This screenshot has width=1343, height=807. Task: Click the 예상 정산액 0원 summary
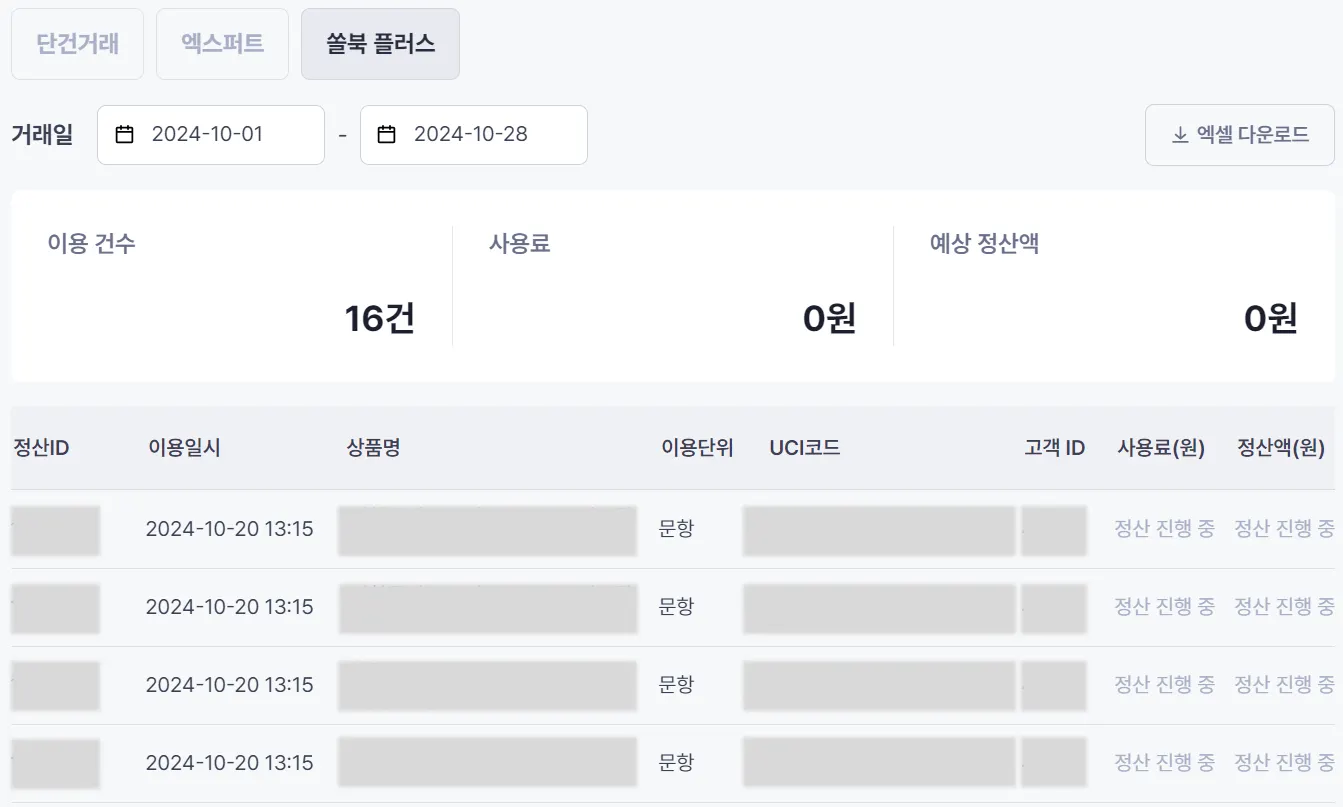tap(1270, 319)
